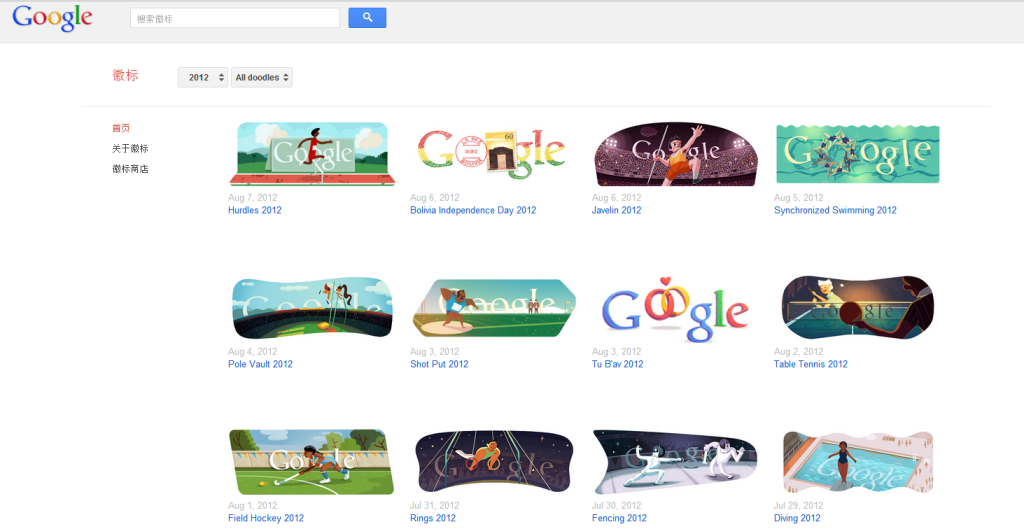Viewport: 1024px width, 529px height.
Task: Click the blue magnifier search button
Action: click(367, 18)
